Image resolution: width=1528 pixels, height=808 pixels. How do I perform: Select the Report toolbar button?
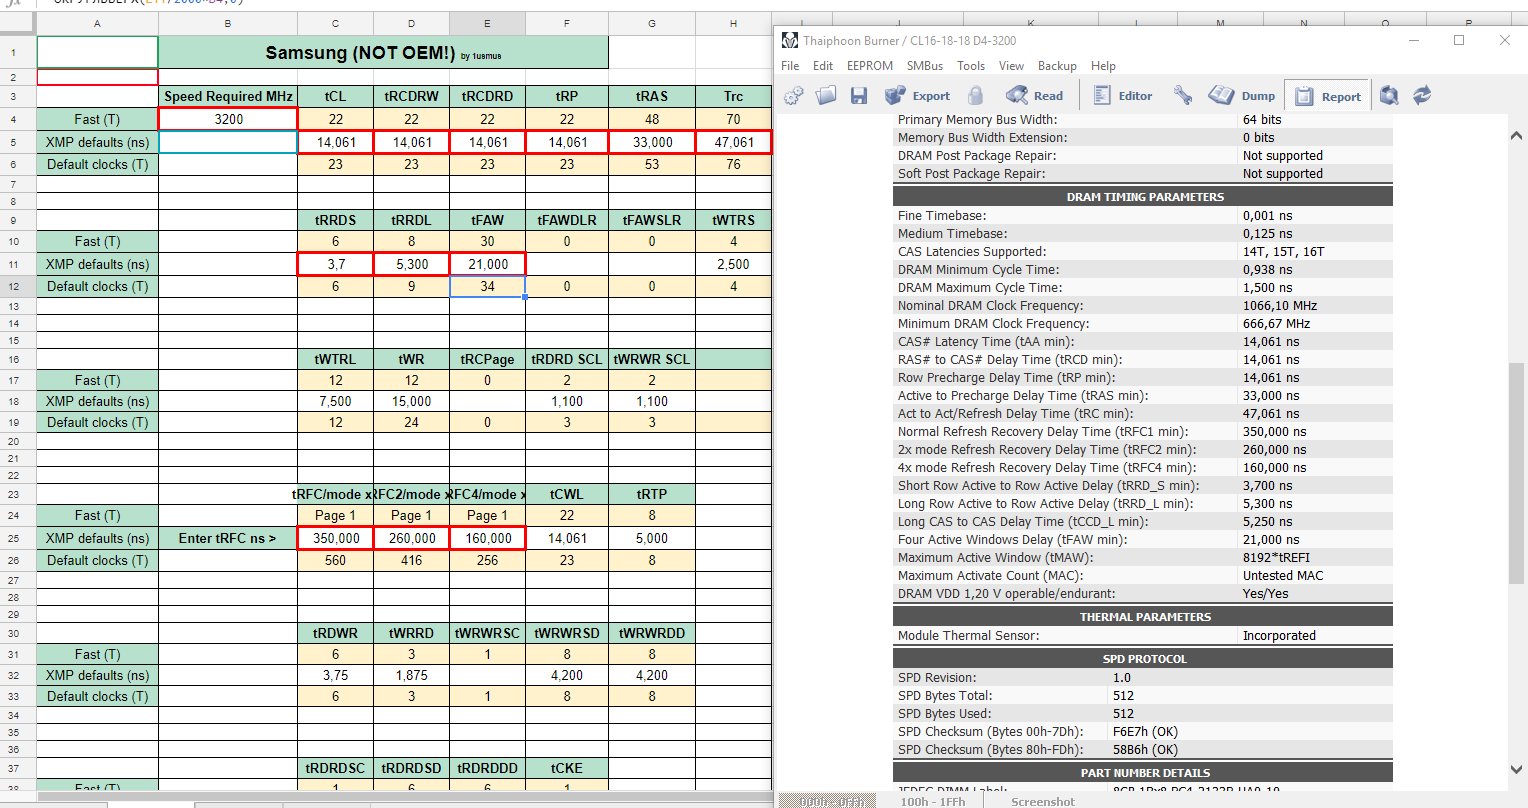(x=1328, y=96)
